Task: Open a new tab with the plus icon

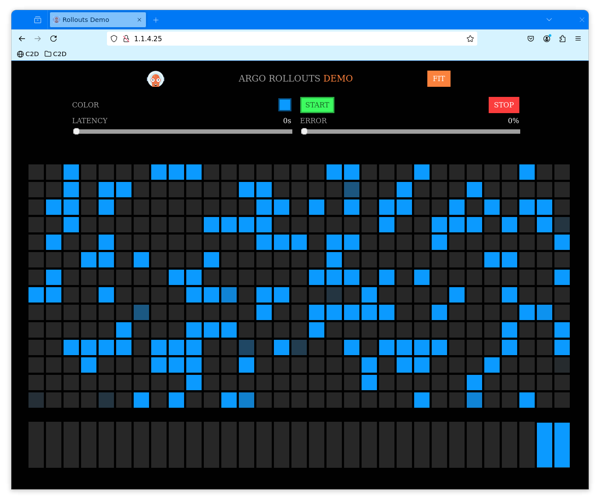Action: coord(156,20)
